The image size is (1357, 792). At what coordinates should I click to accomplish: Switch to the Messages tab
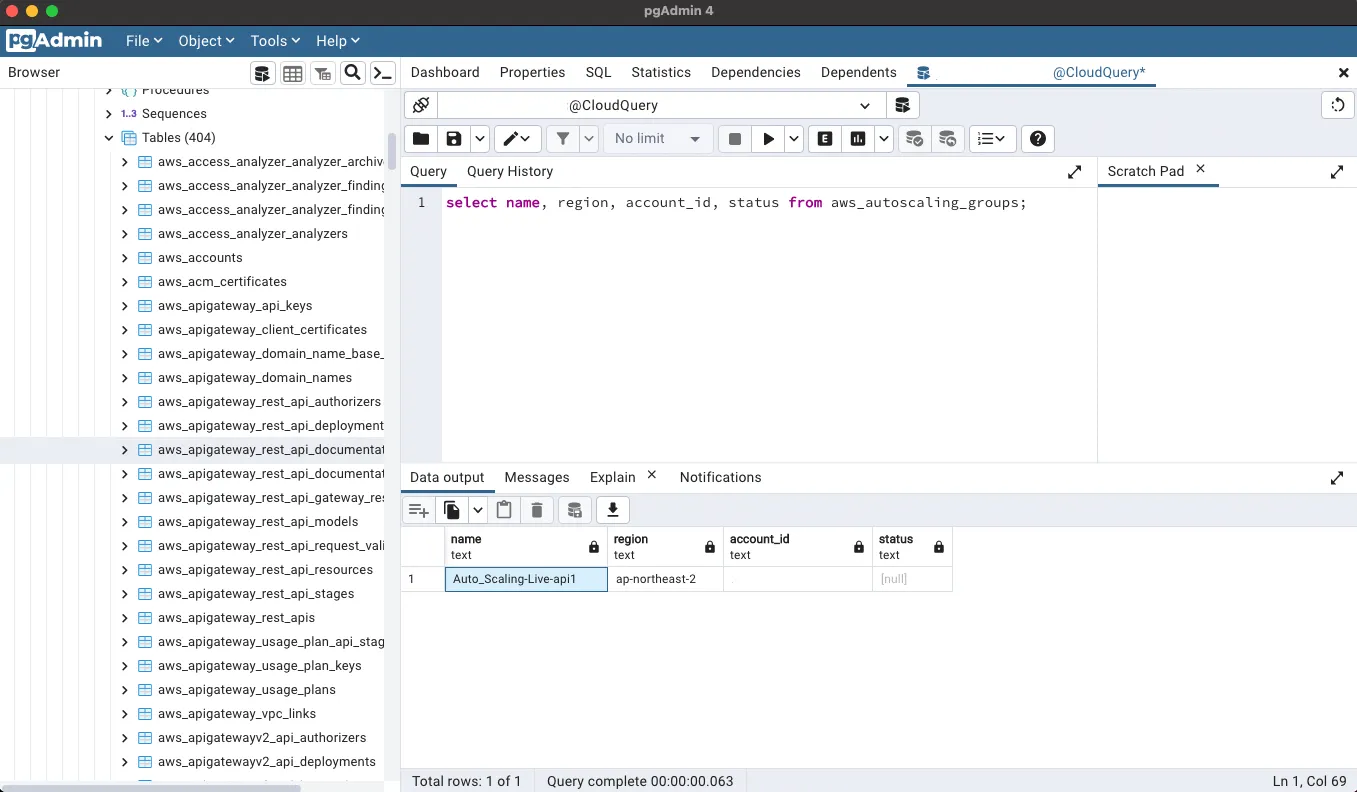tap(537, 477)
